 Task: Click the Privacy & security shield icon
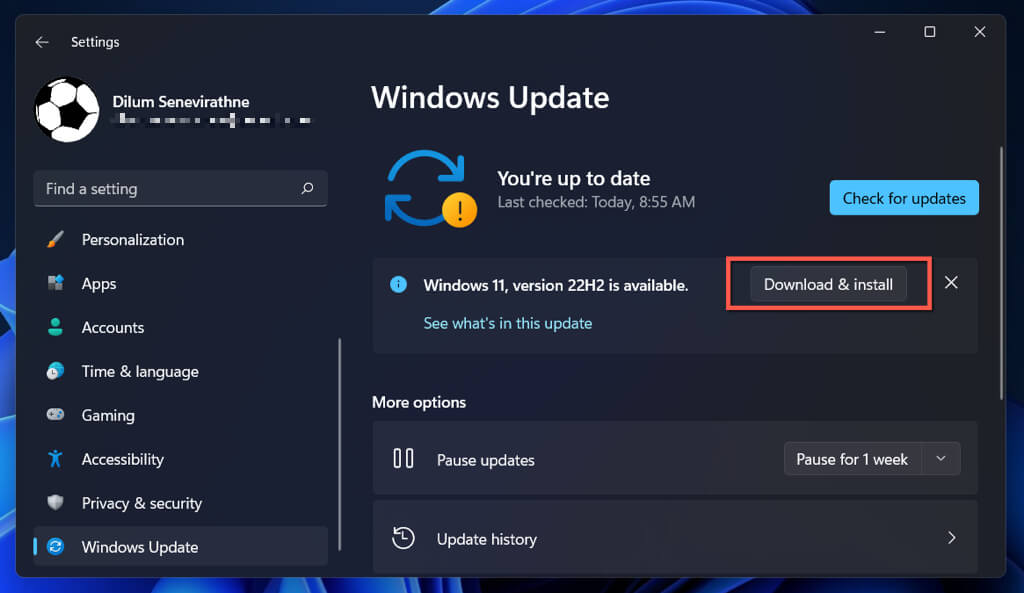click(x=56, y=503)
